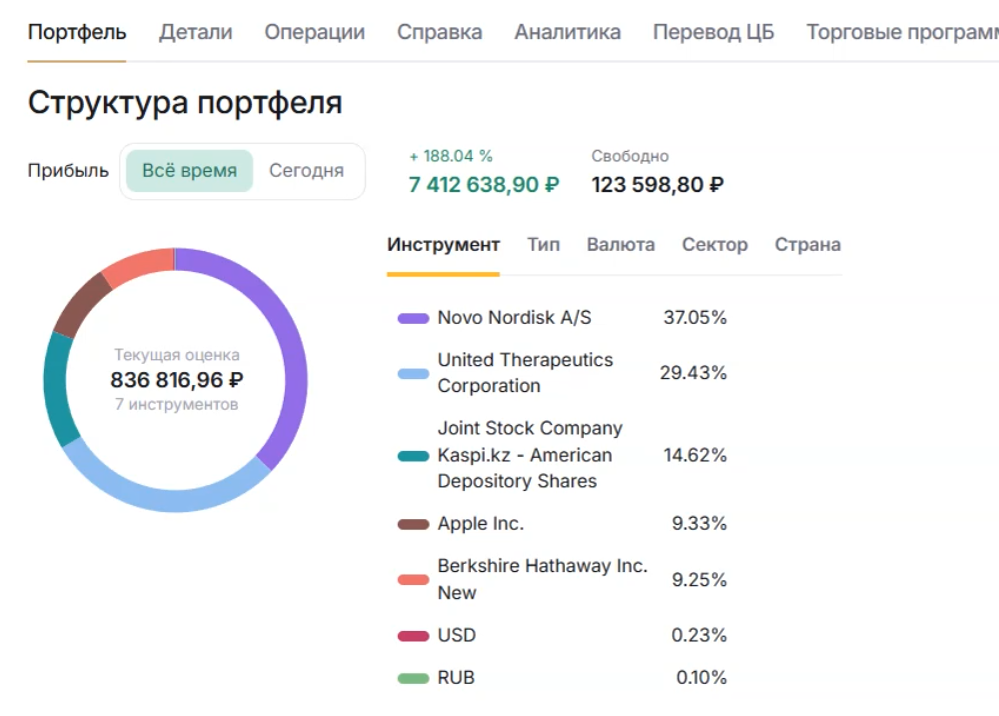Screen dimensions: 999x716
Task: Switch grouping to Страна
Action: click(807, 244)
